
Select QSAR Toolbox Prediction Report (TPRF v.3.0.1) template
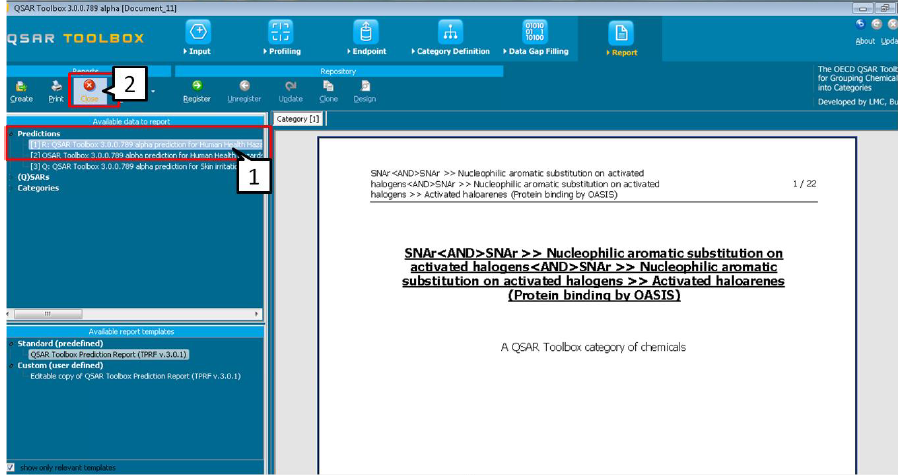point(109,355)
